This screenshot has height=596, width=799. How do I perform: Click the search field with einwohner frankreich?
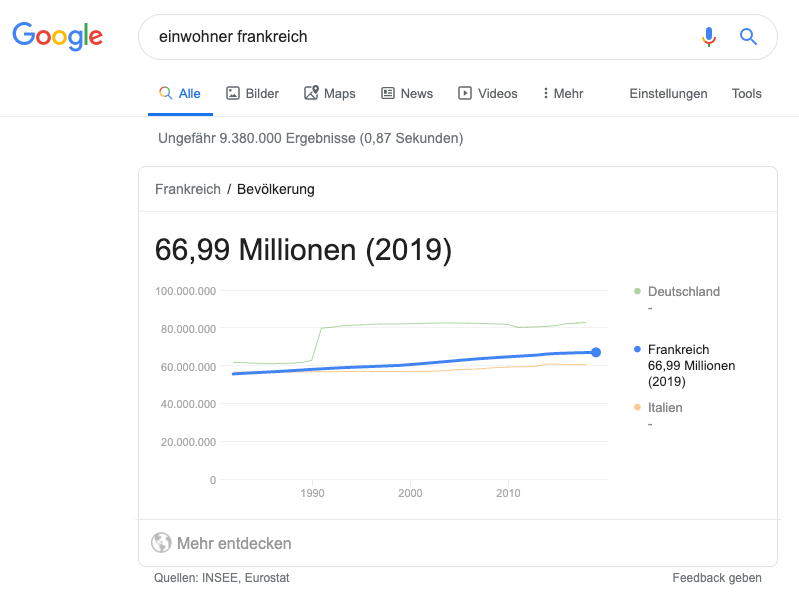click(x=423, y=37)
